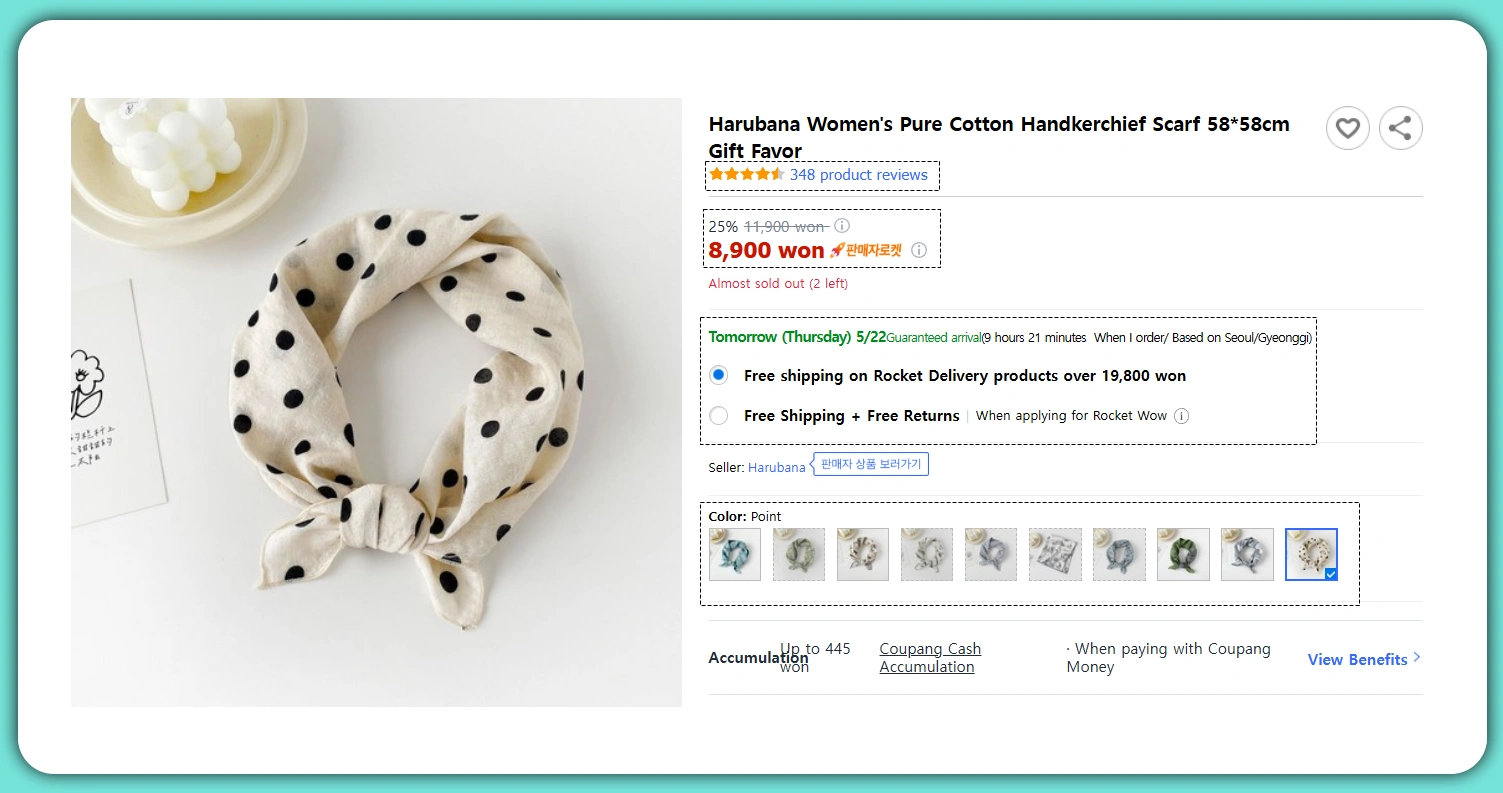Select Free Shipping + Free Returns radio option

(718, 416)
